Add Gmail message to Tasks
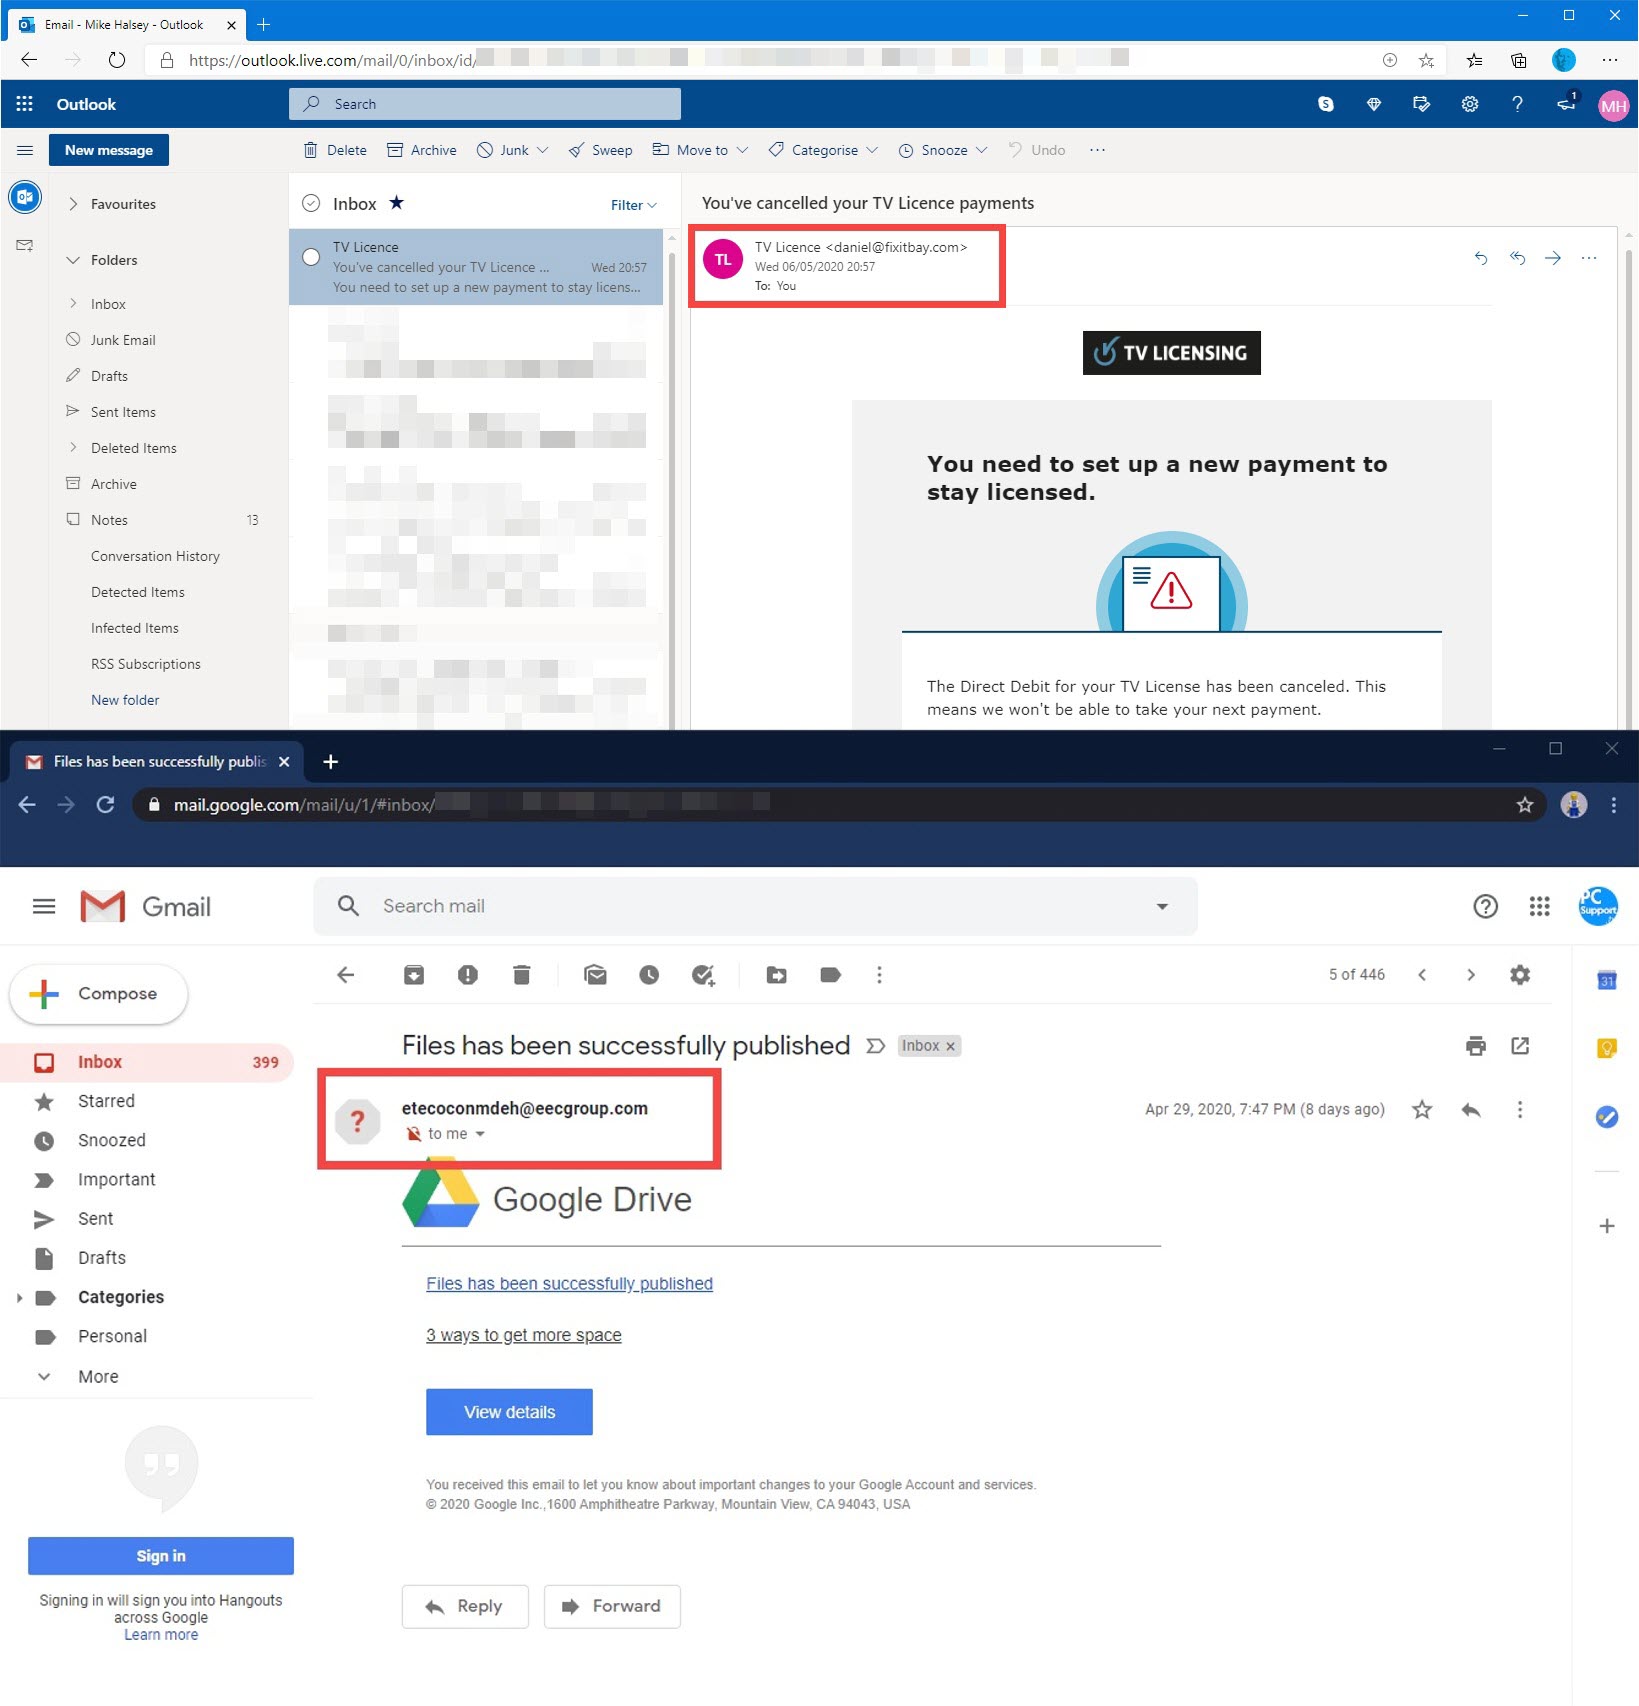This screenshot has width=1639, height=1706. (x=704, y=975)
